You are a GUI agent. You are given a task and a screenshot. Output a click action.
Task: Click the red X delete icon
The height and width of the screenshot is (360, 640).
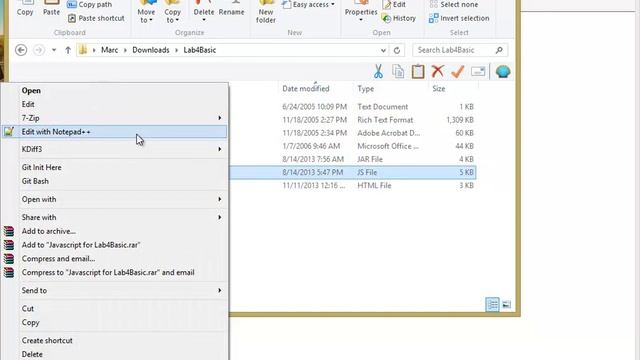pyautogui.click(x=438, y=71)
